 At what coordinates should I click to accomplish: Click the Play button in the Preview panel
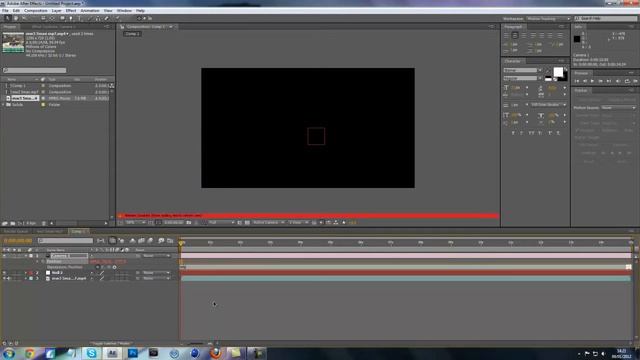(x=592, y=81)
